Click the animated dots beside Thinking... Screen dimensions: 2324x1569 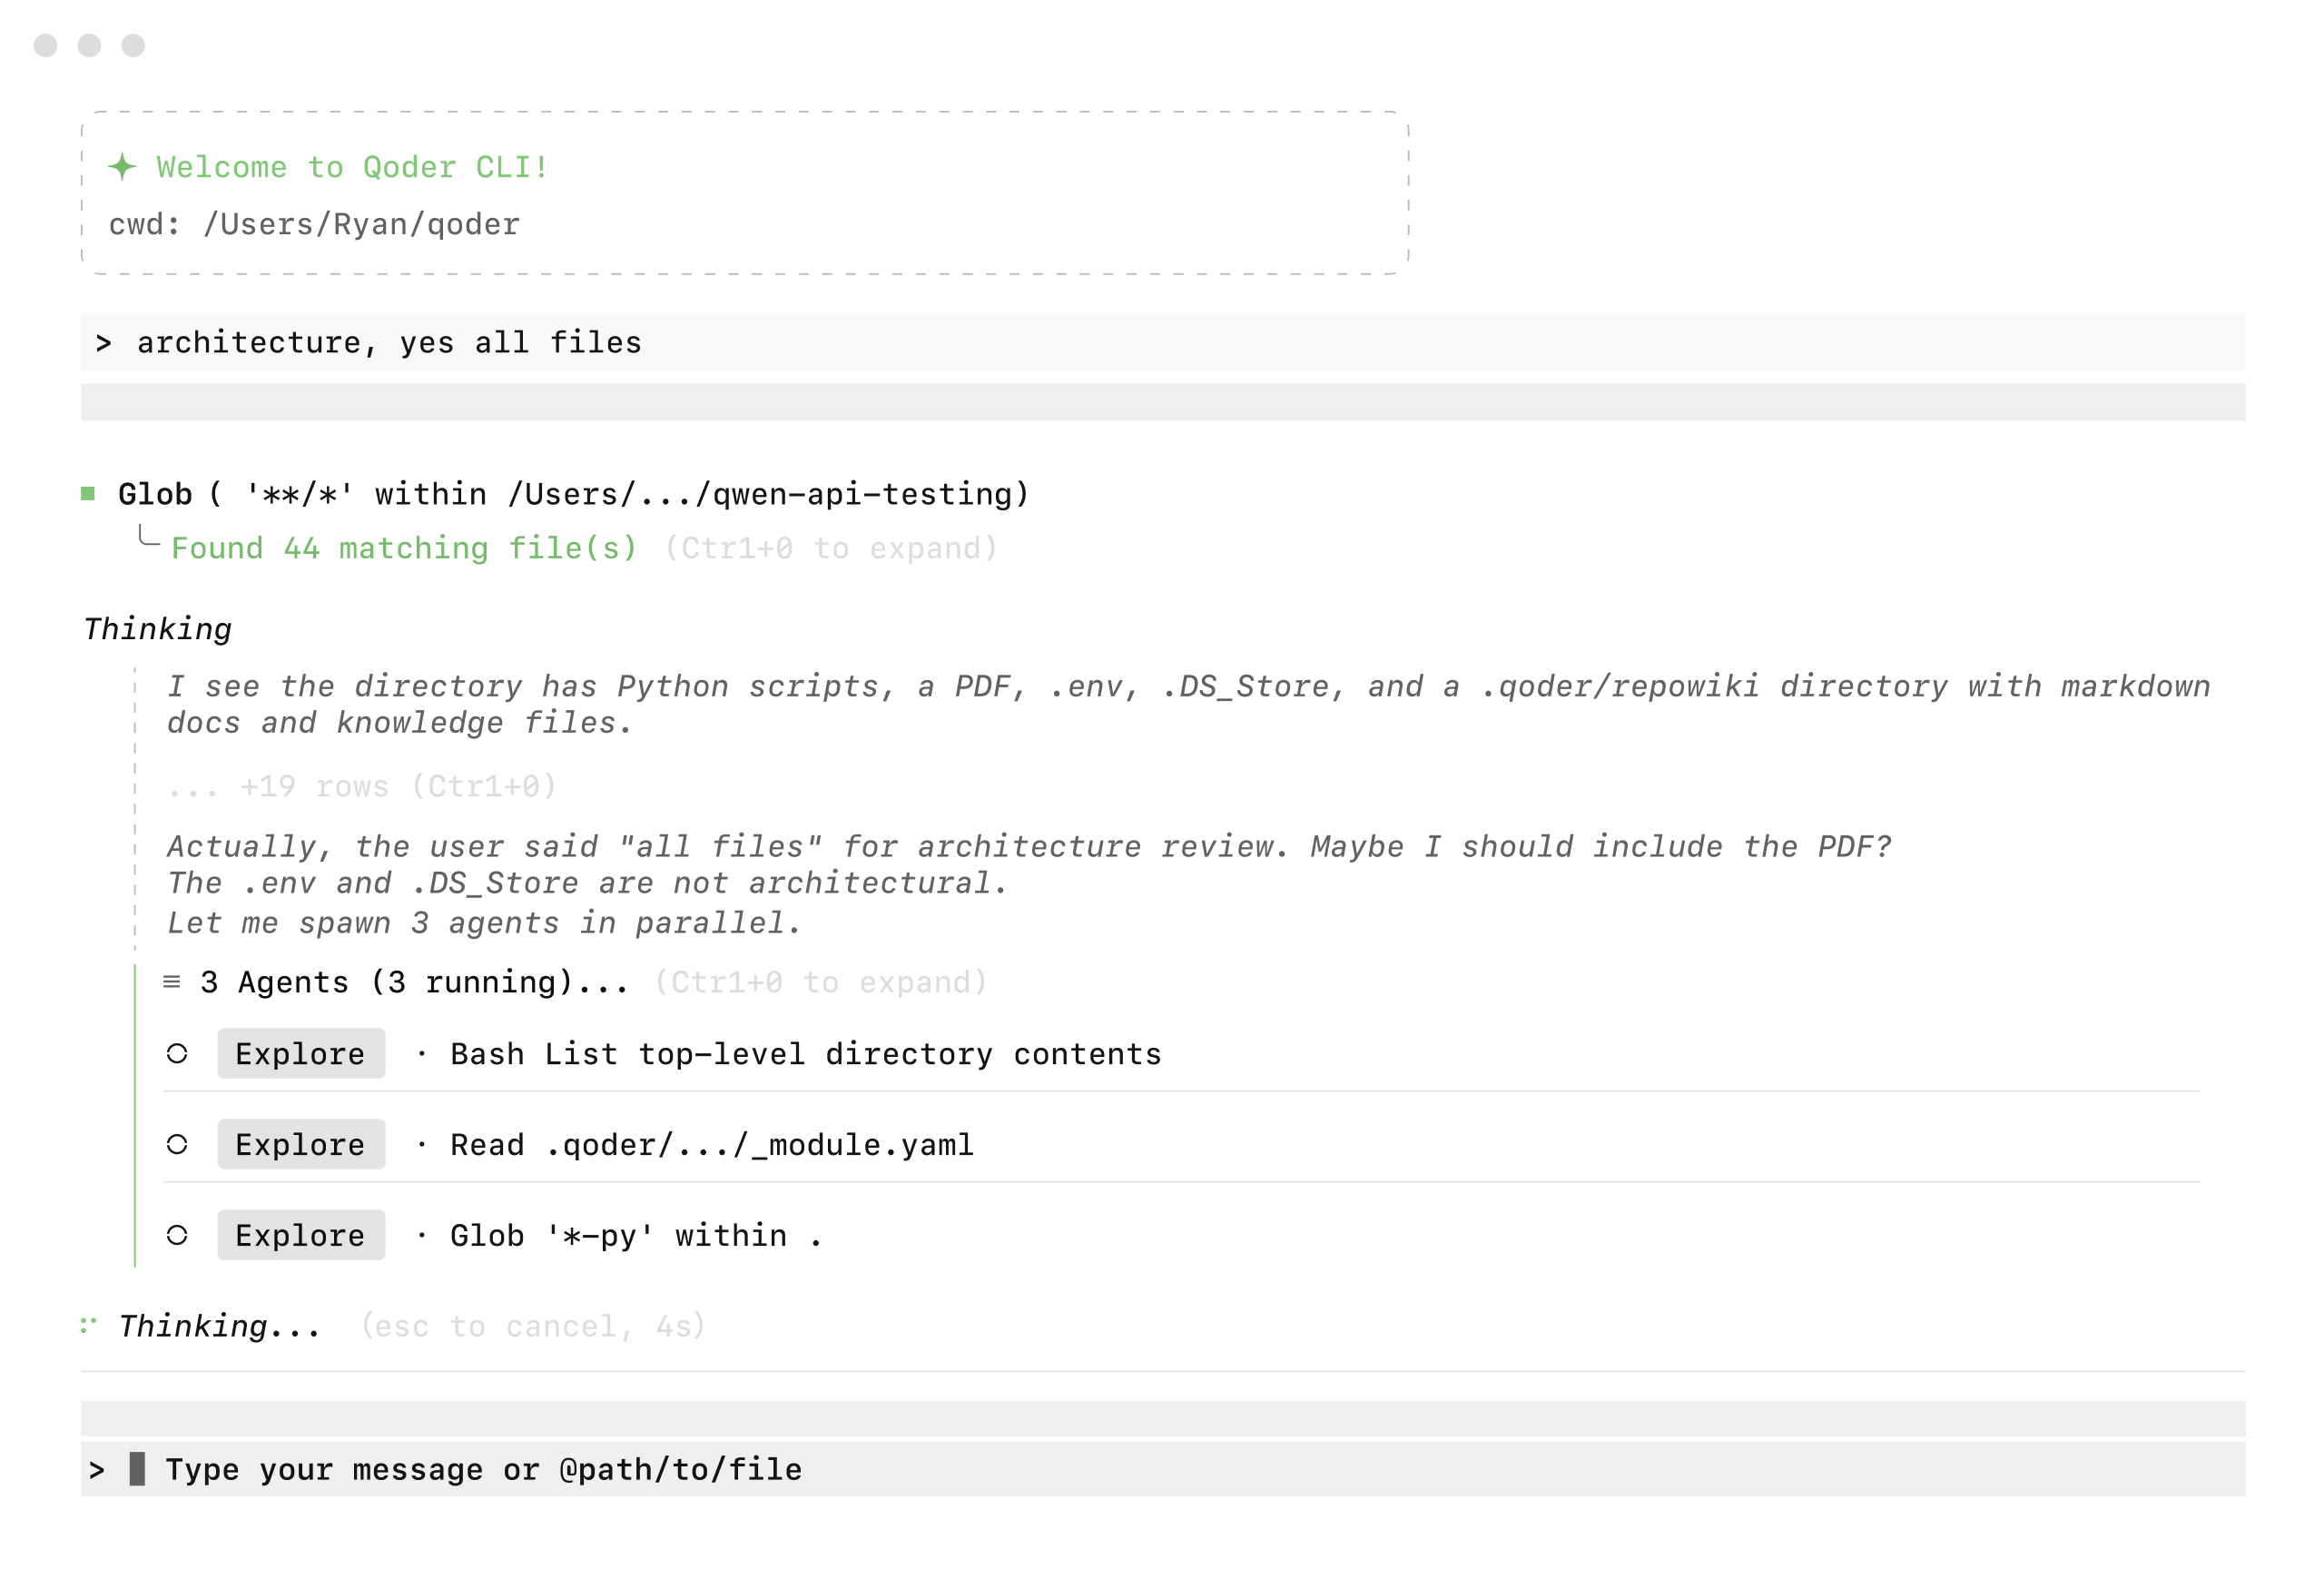(x=88, y=1325)
